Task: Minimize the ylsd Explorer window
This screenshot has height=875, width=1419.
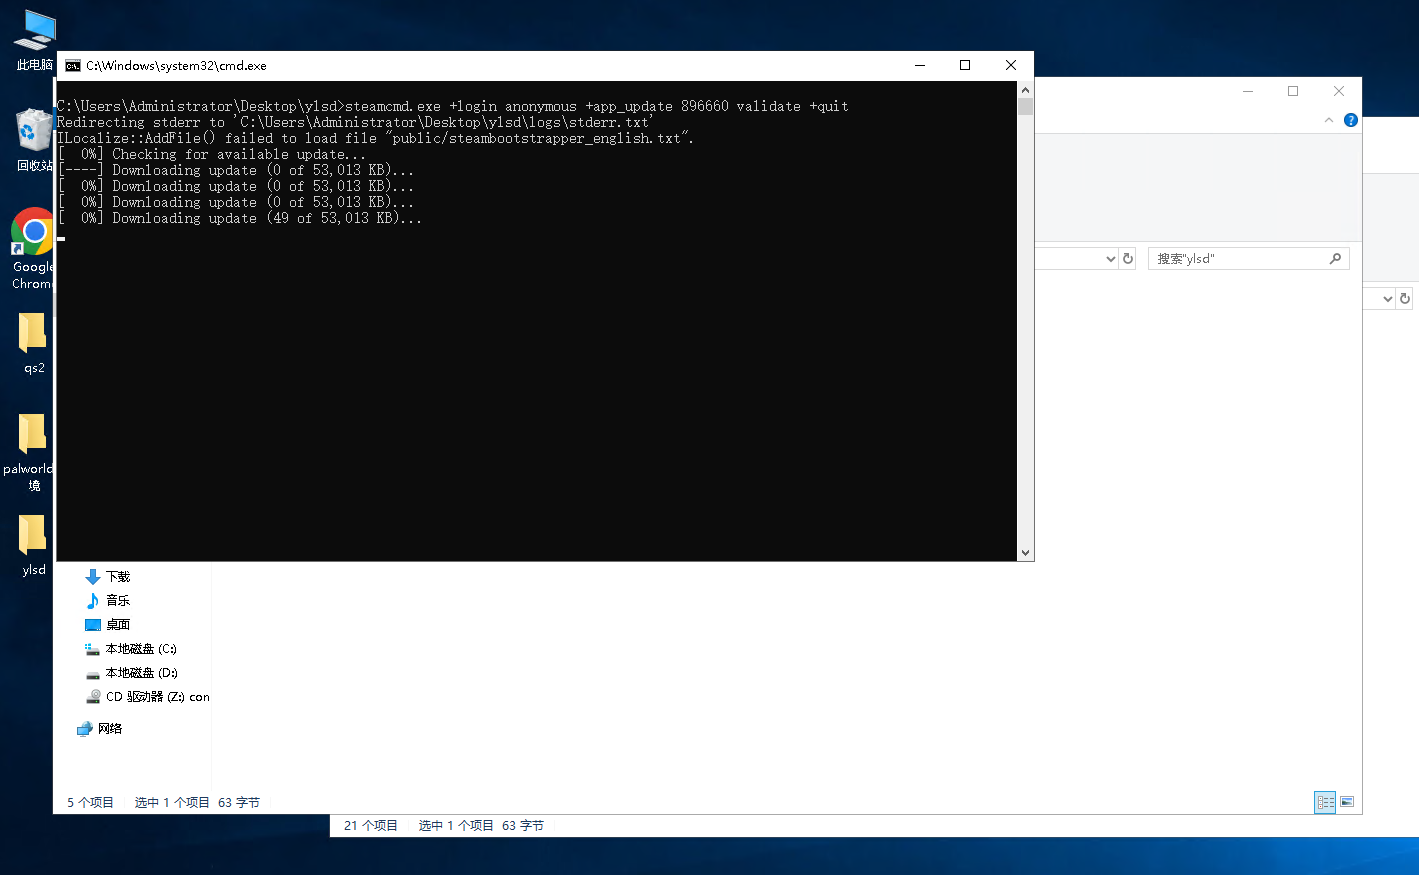Action: [x=1248, y=91]
